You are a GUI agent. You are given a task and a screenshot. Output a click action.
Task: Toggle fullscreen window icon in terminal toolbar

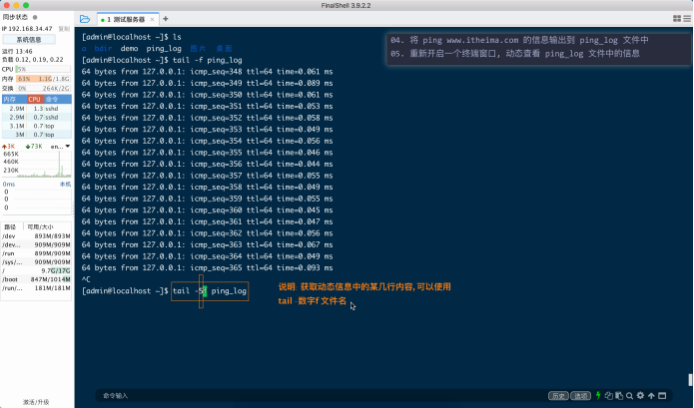coord(662,396)
